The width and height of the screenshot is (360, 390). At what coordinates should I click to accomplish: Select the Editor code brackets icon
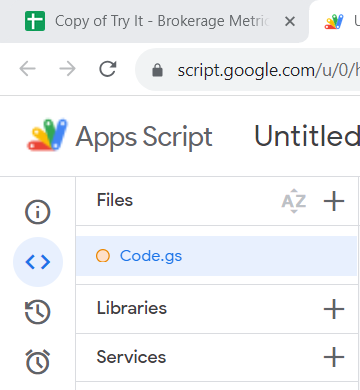(38, 262)
